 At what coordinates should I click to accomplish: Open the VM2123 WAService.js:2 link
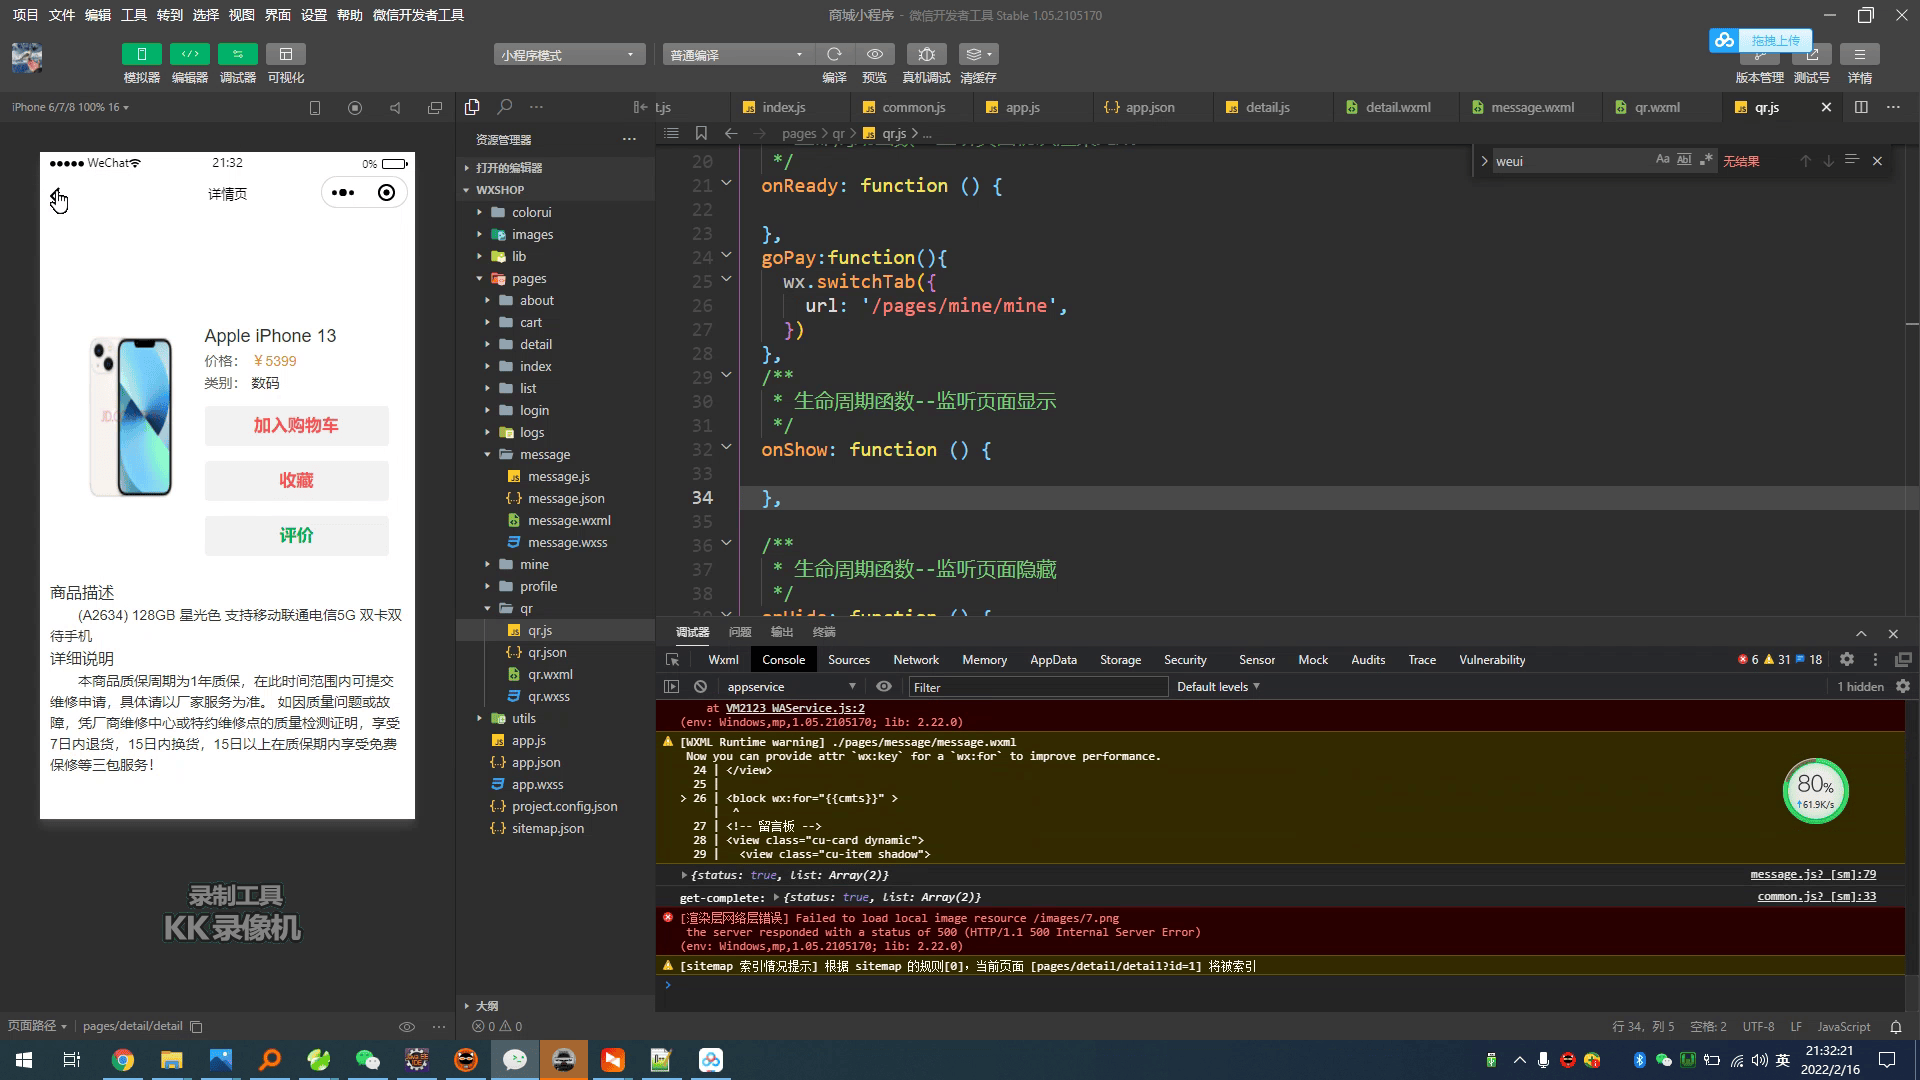pyautogui.click(x=795, y=708)
